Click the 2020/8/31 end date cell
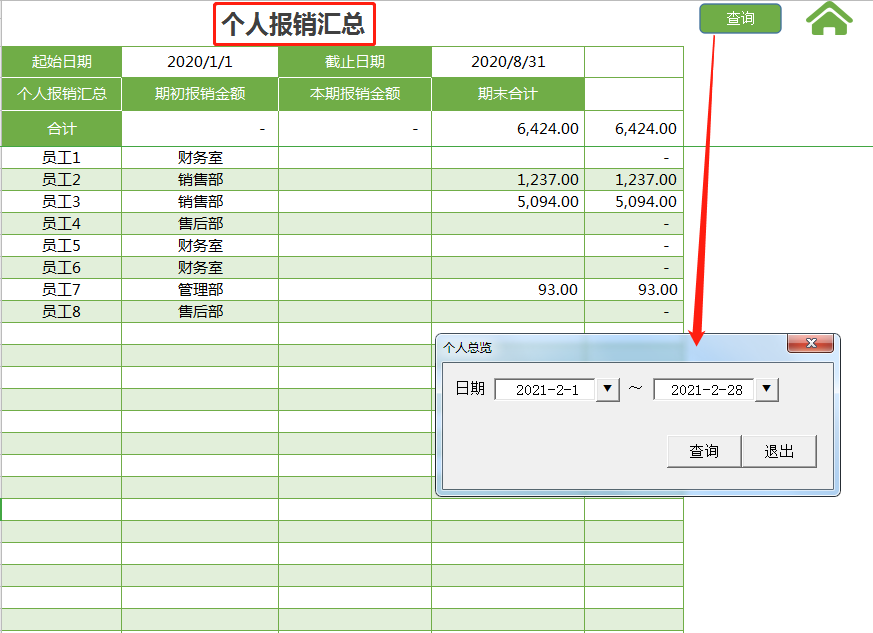873x633 pixels. [x=506, y=62]
